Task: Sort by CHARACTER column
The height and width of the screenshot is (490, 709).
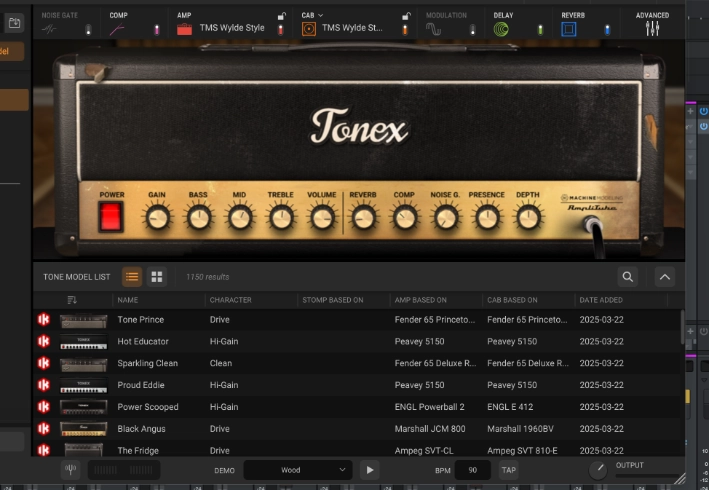Action: (x=231, y=300)
